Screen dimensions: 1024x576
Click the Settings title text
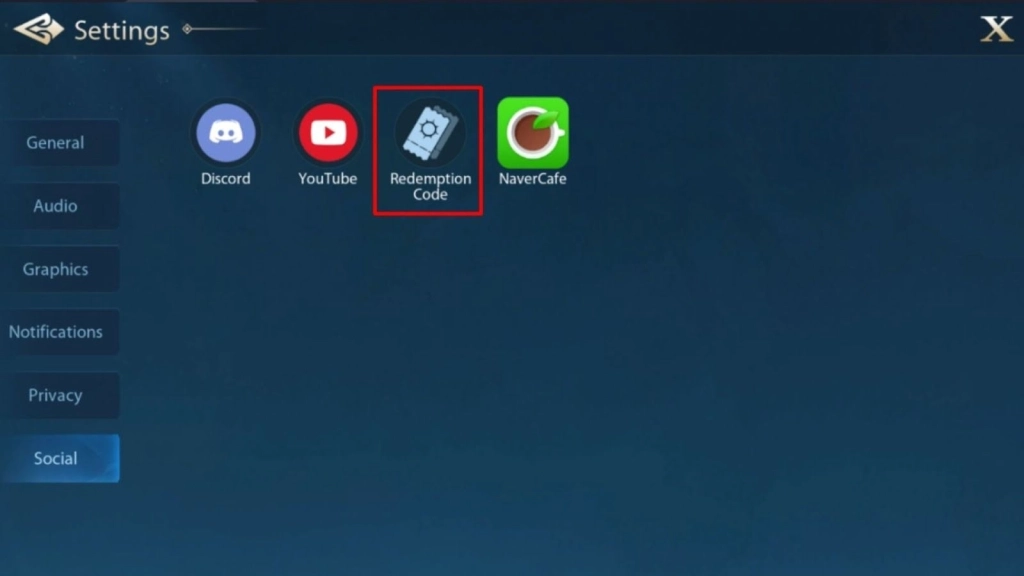122,30
